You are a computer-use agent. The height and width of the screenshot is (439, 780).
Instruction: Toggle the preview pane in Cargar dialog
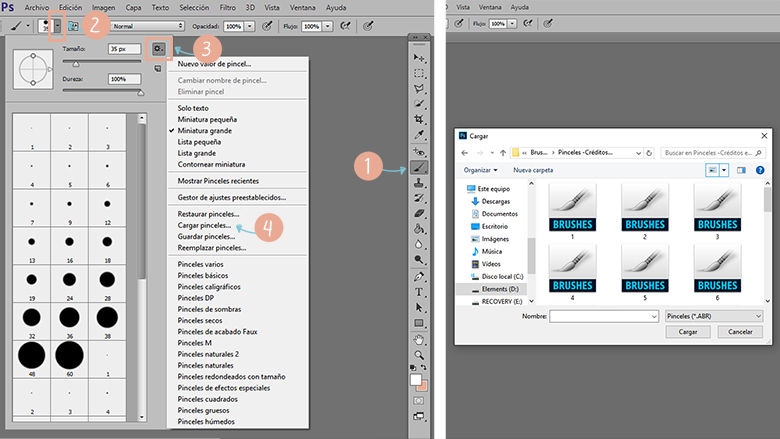point(741,170)
